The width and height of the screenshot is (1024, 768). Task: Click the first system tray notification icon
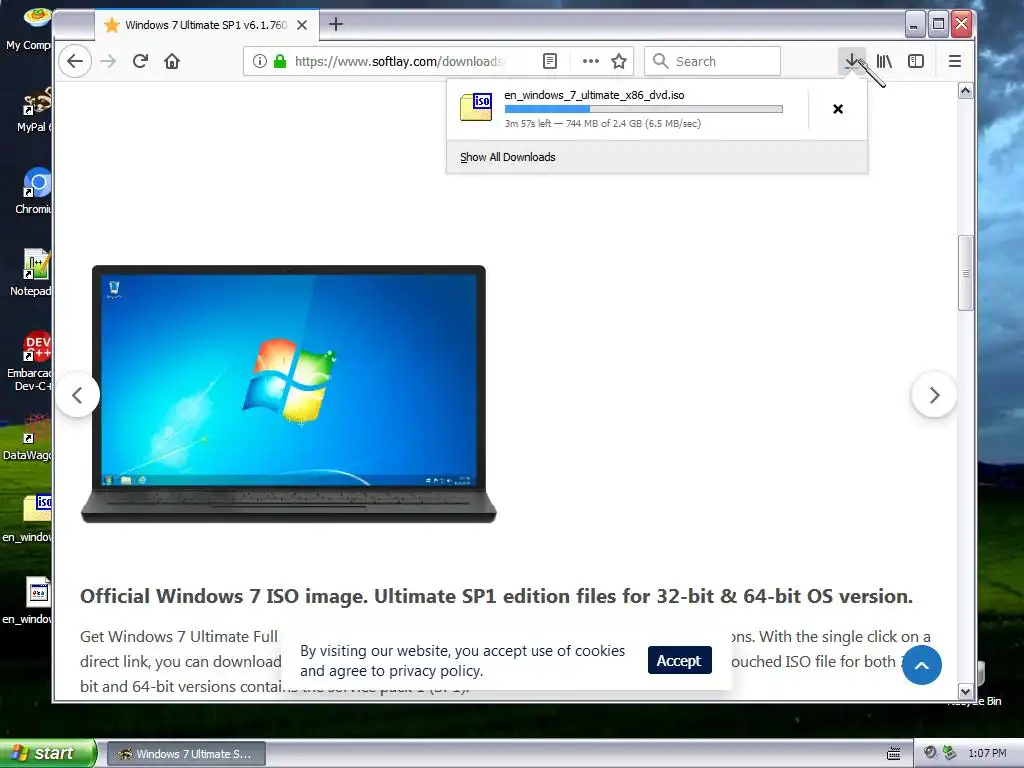click(931, 753)
